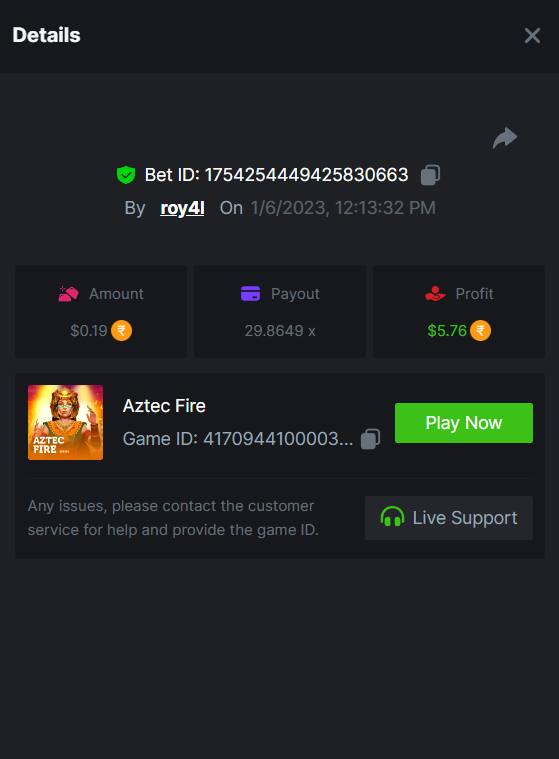Click the red Profit hand icon
559x759 pixels.
tap(435, 293)
